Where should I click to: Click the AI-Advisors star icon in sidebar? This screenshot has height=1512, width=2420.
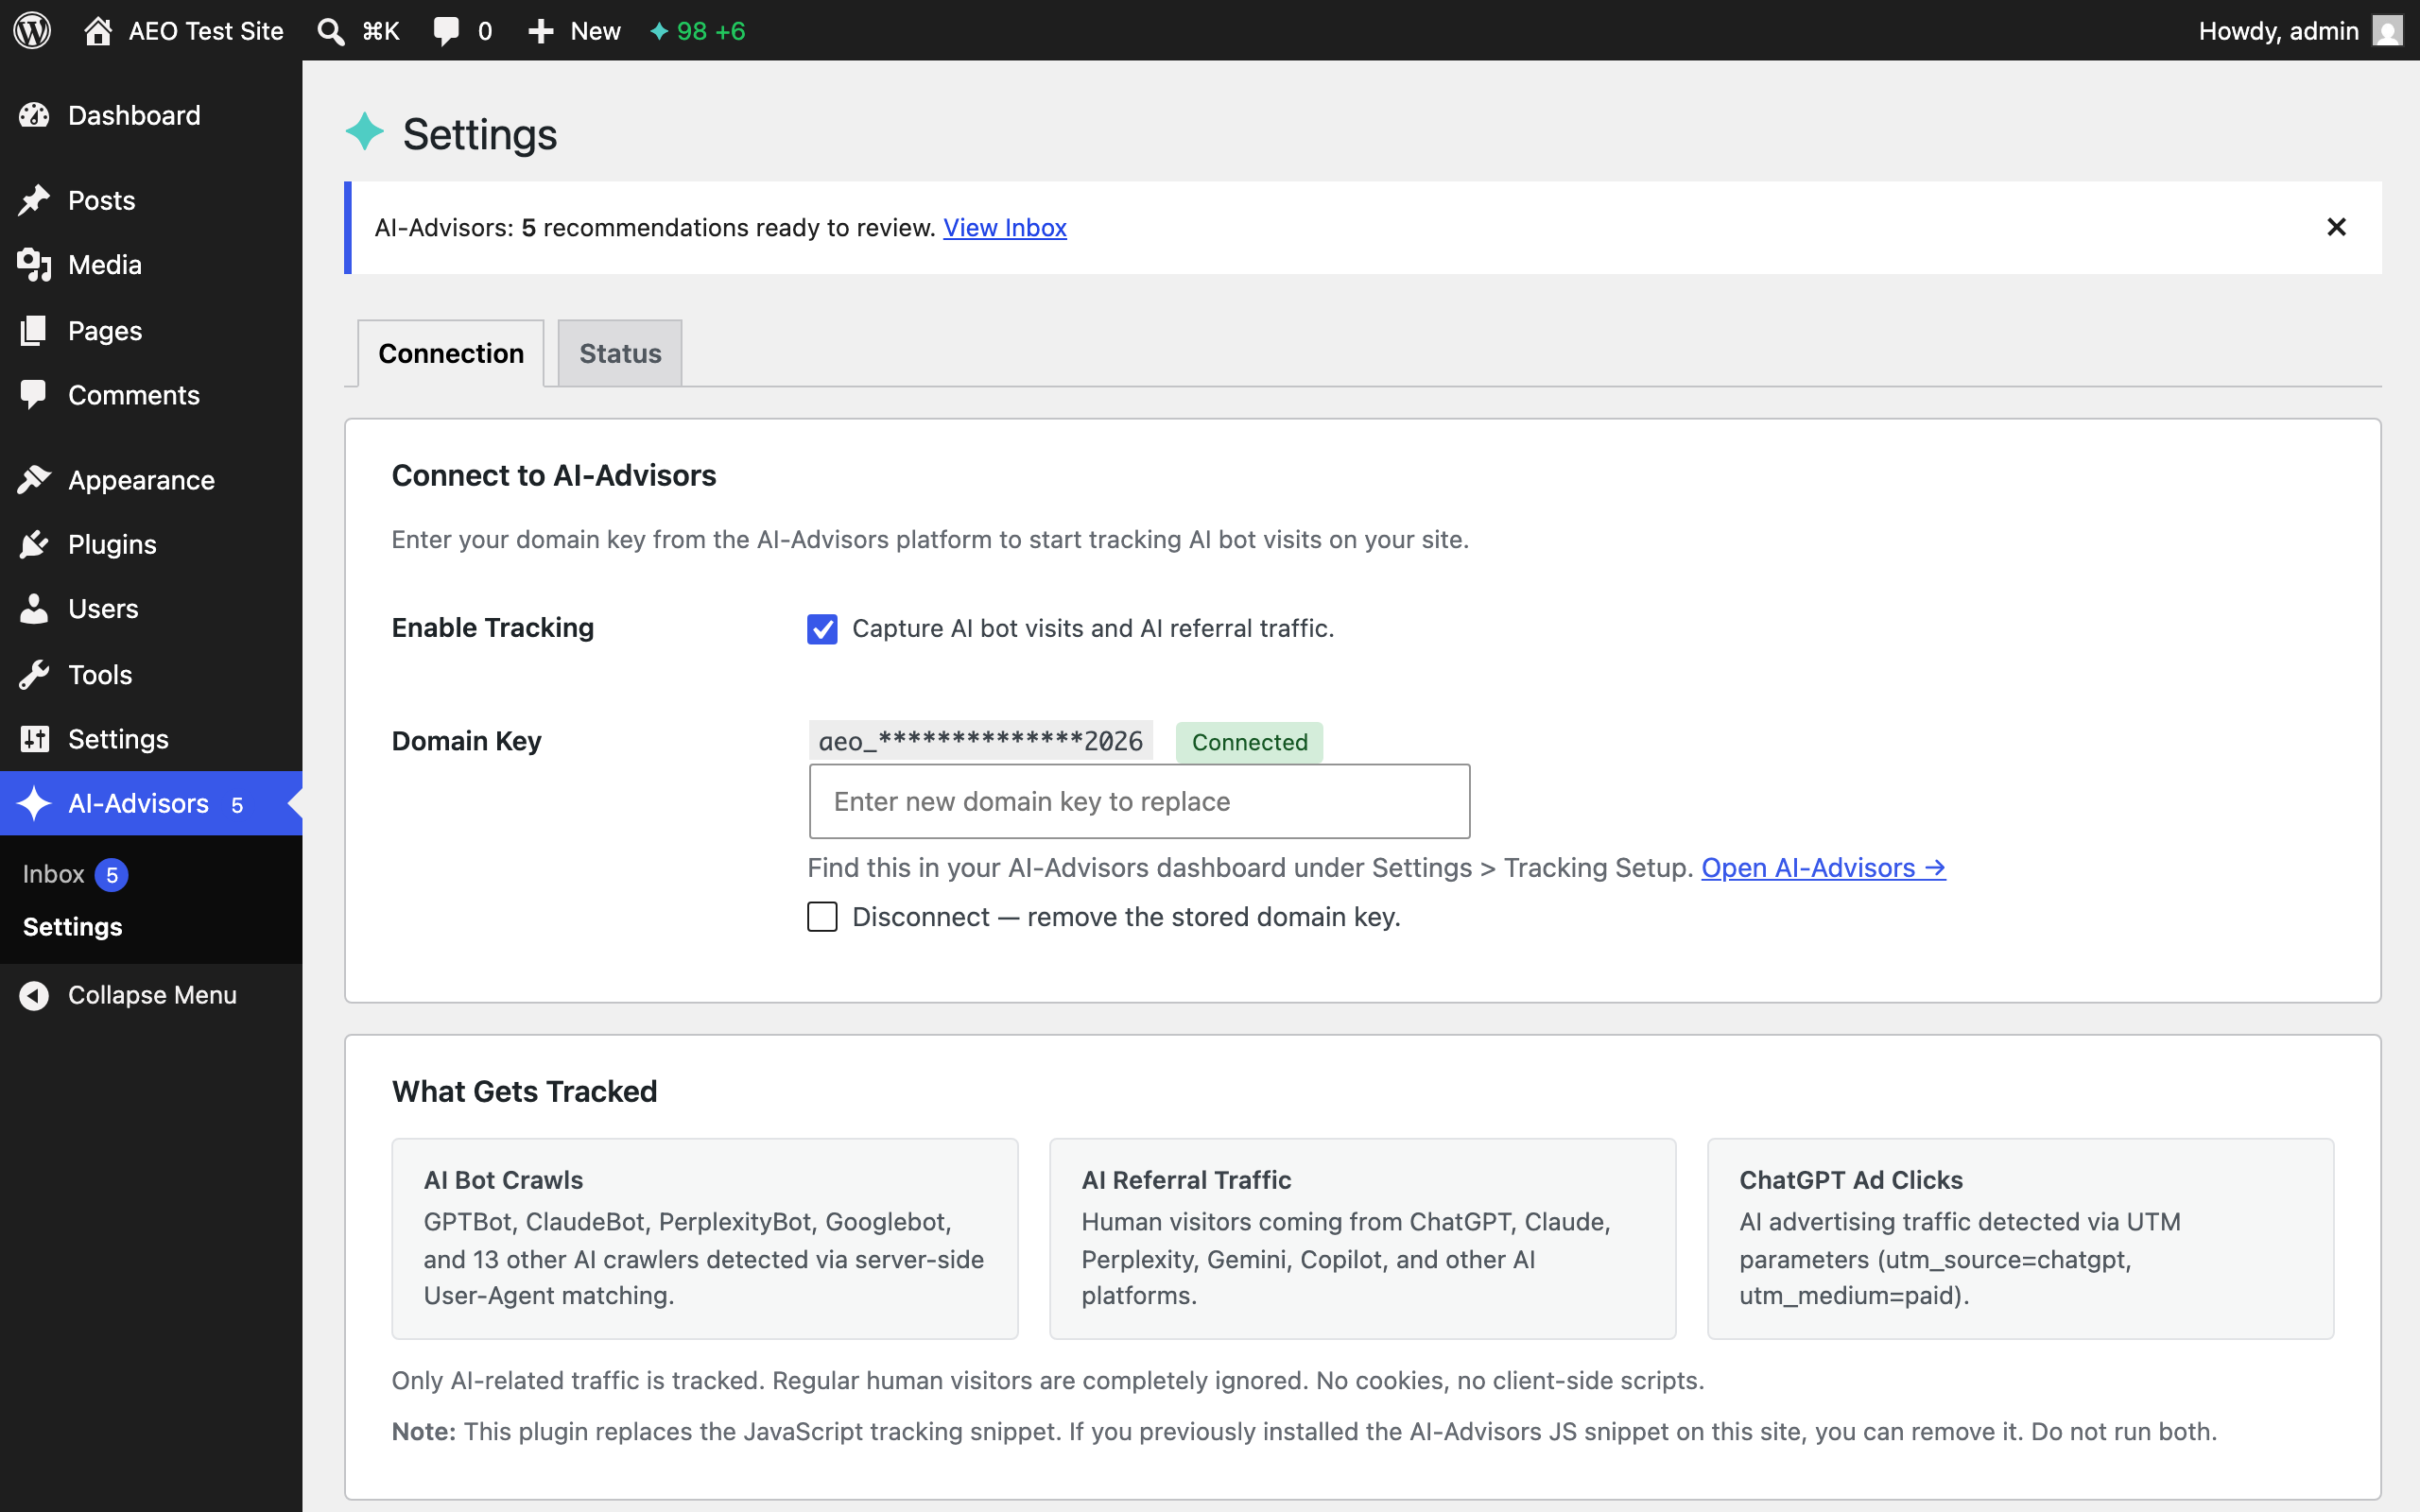(x=34, y=803)
